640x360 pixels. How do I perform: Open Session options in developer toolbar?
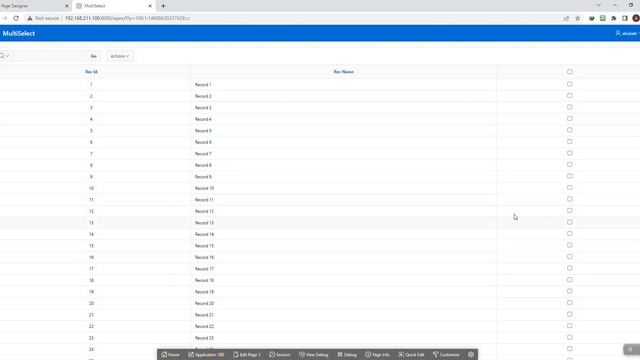pyautogui.click(x=280, y=354)
